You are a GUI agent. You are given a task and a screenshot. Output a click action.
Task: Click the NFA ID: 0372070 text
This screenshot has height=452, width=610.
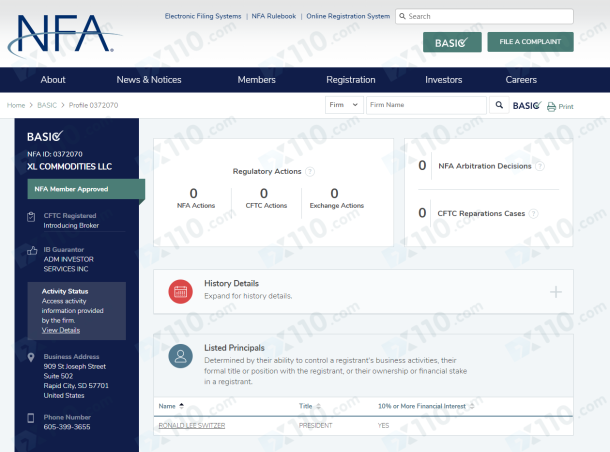(x=55, y=154)
